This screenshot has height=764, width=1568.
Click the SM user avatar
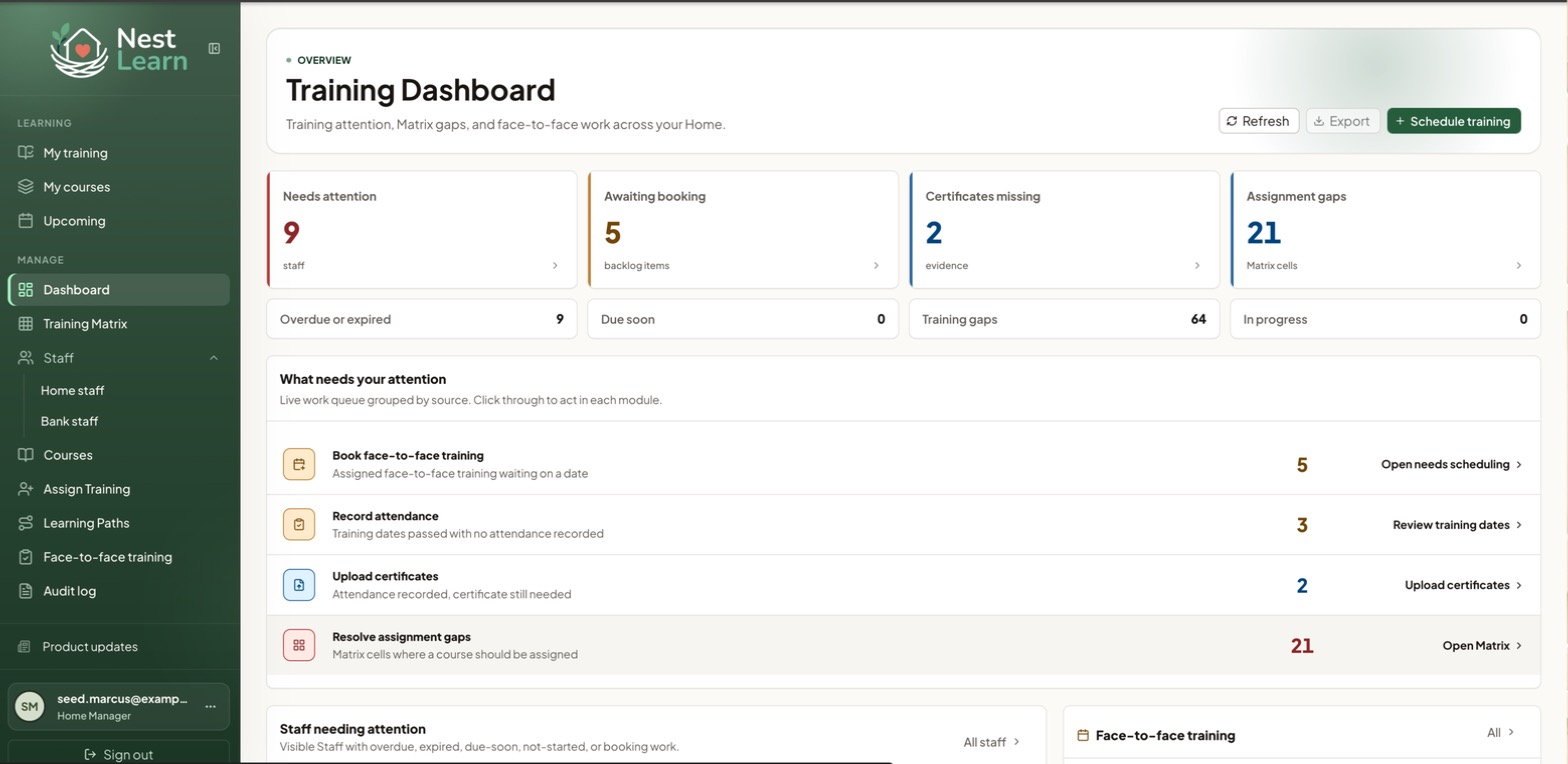coord(30,707)
